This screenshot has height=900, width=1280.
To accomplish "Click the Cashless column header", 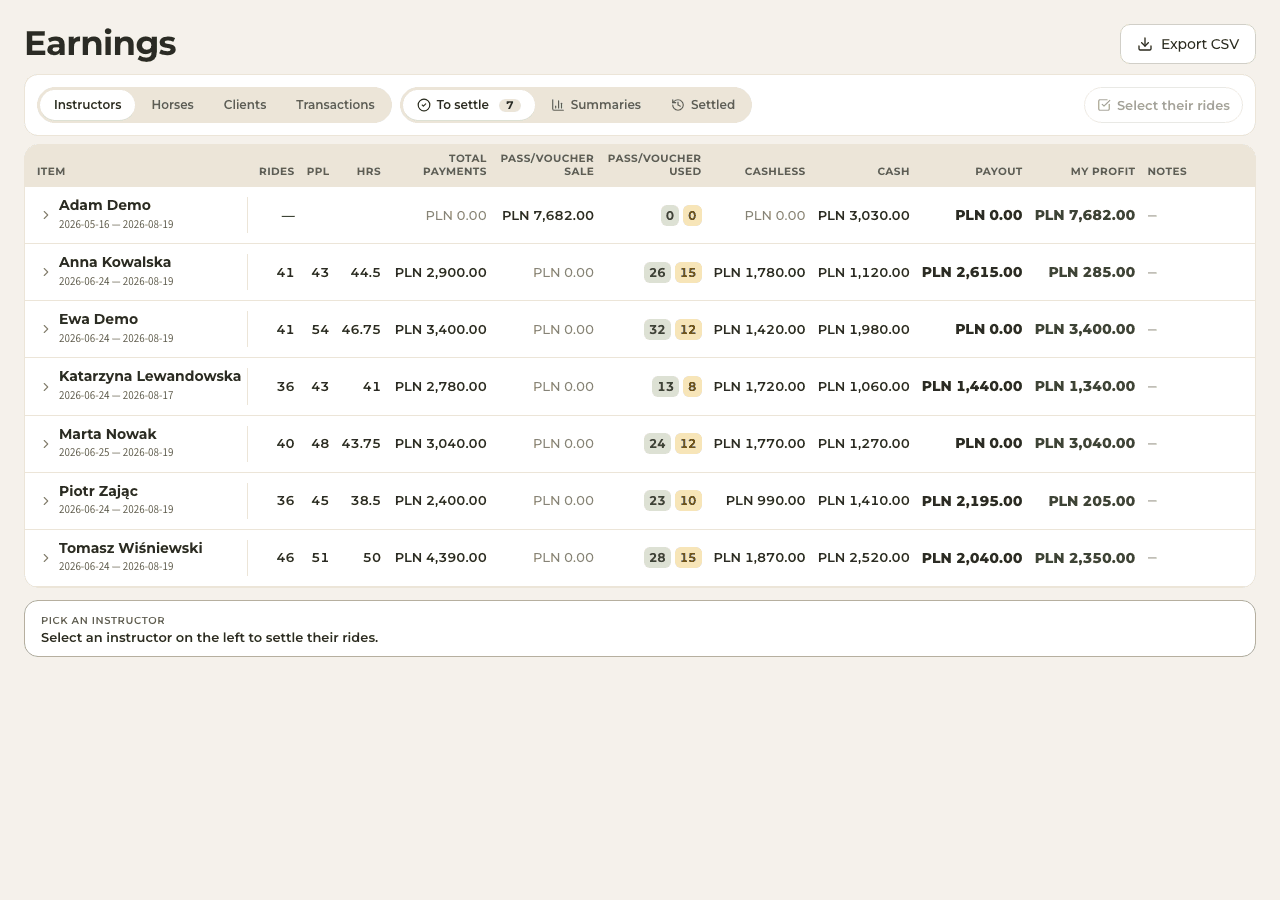I will click(x=775, y=172).
